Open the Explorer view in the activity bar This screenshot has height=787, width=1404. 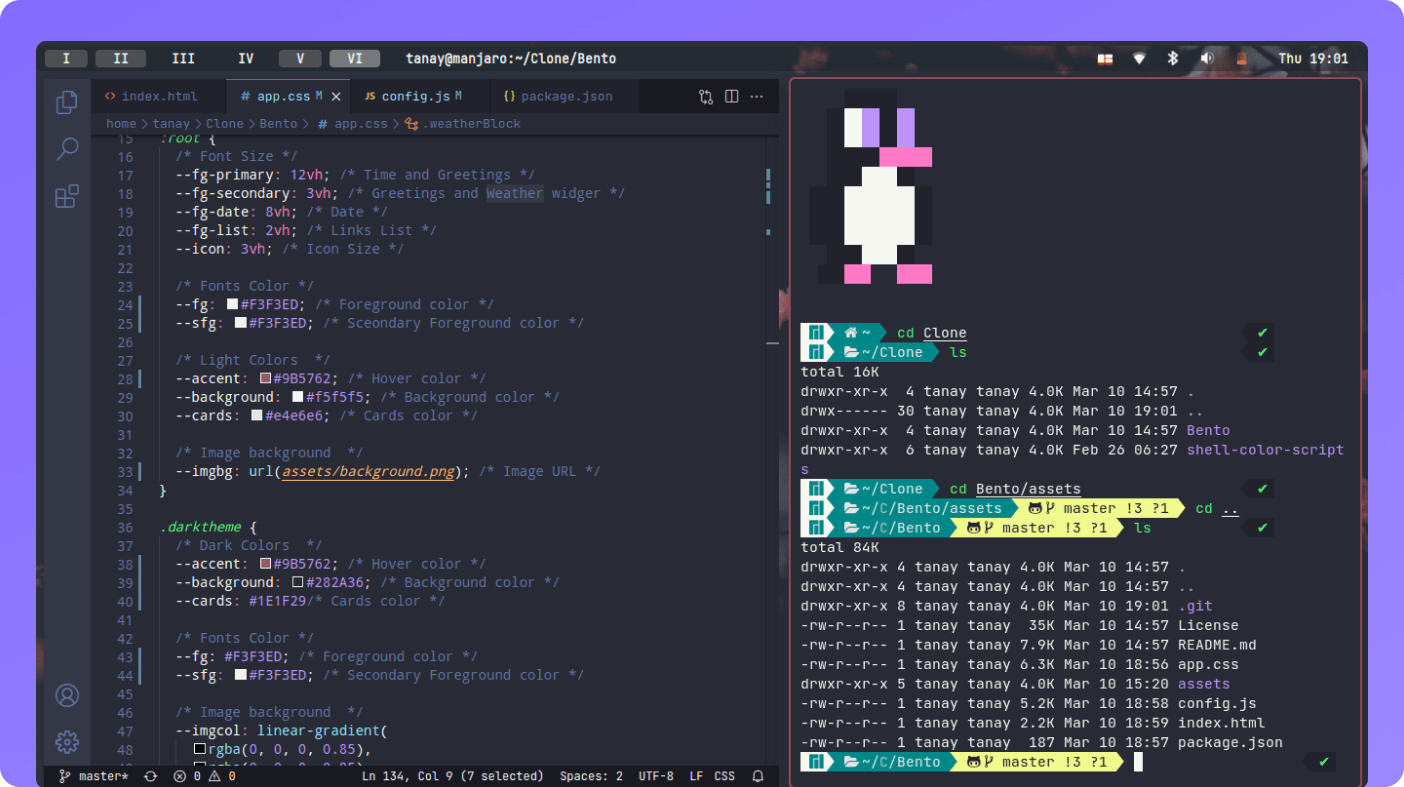tap(67, 102)
